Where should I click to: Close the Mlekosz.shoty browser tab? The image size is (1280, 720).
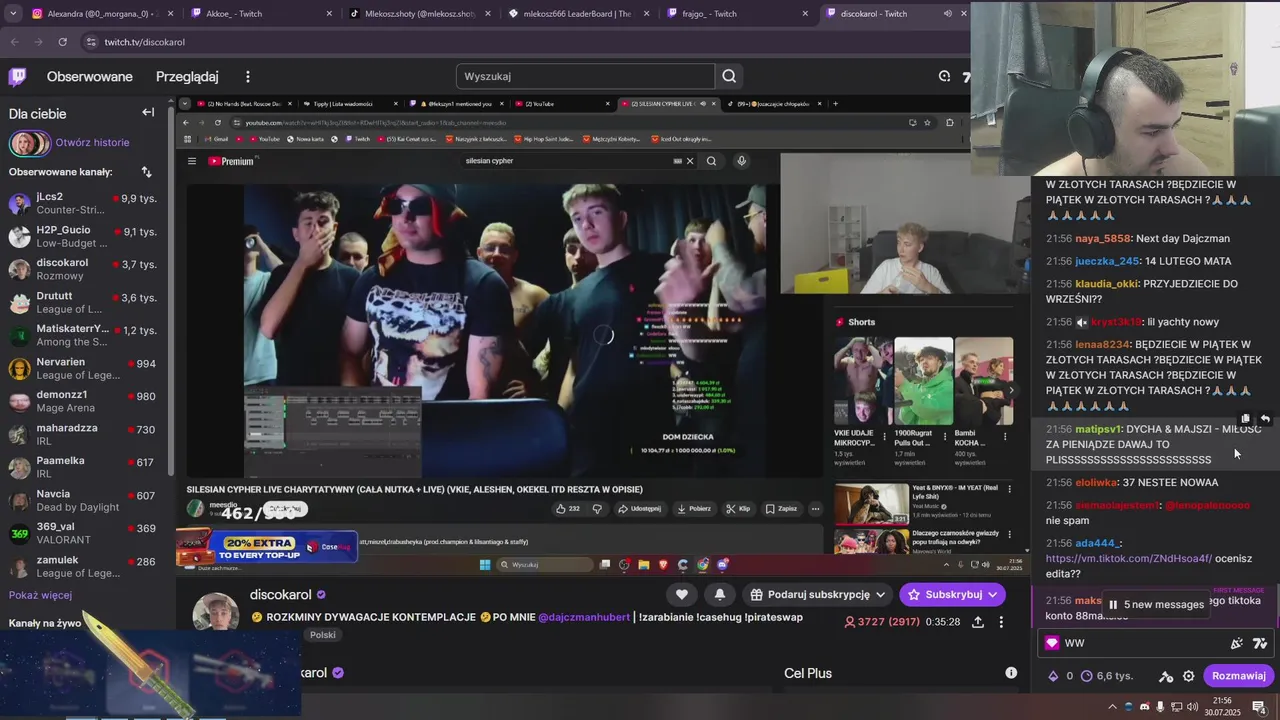[487, 14]
